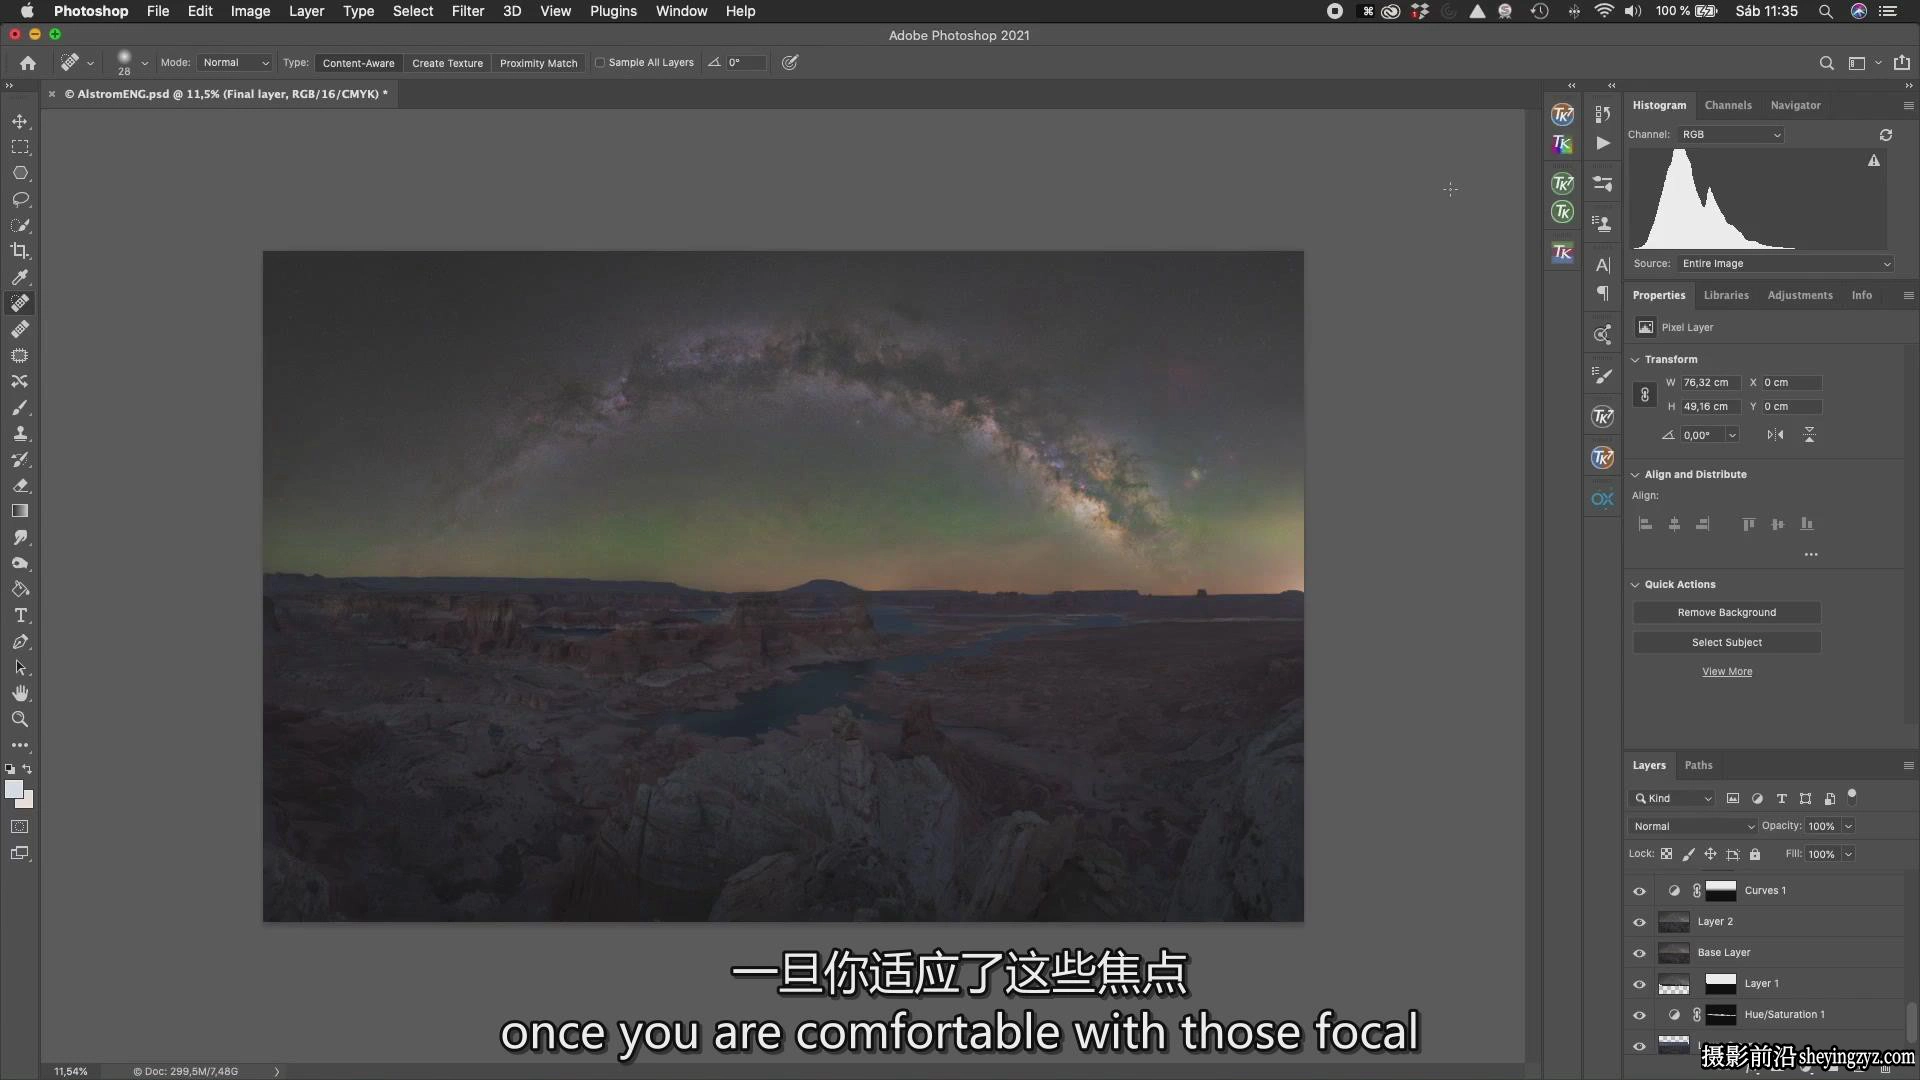The width and height of the screenshot is (1920, 1080).
Task: Open the histogram Channel RGB dropdown
Action: point(1731,135)
